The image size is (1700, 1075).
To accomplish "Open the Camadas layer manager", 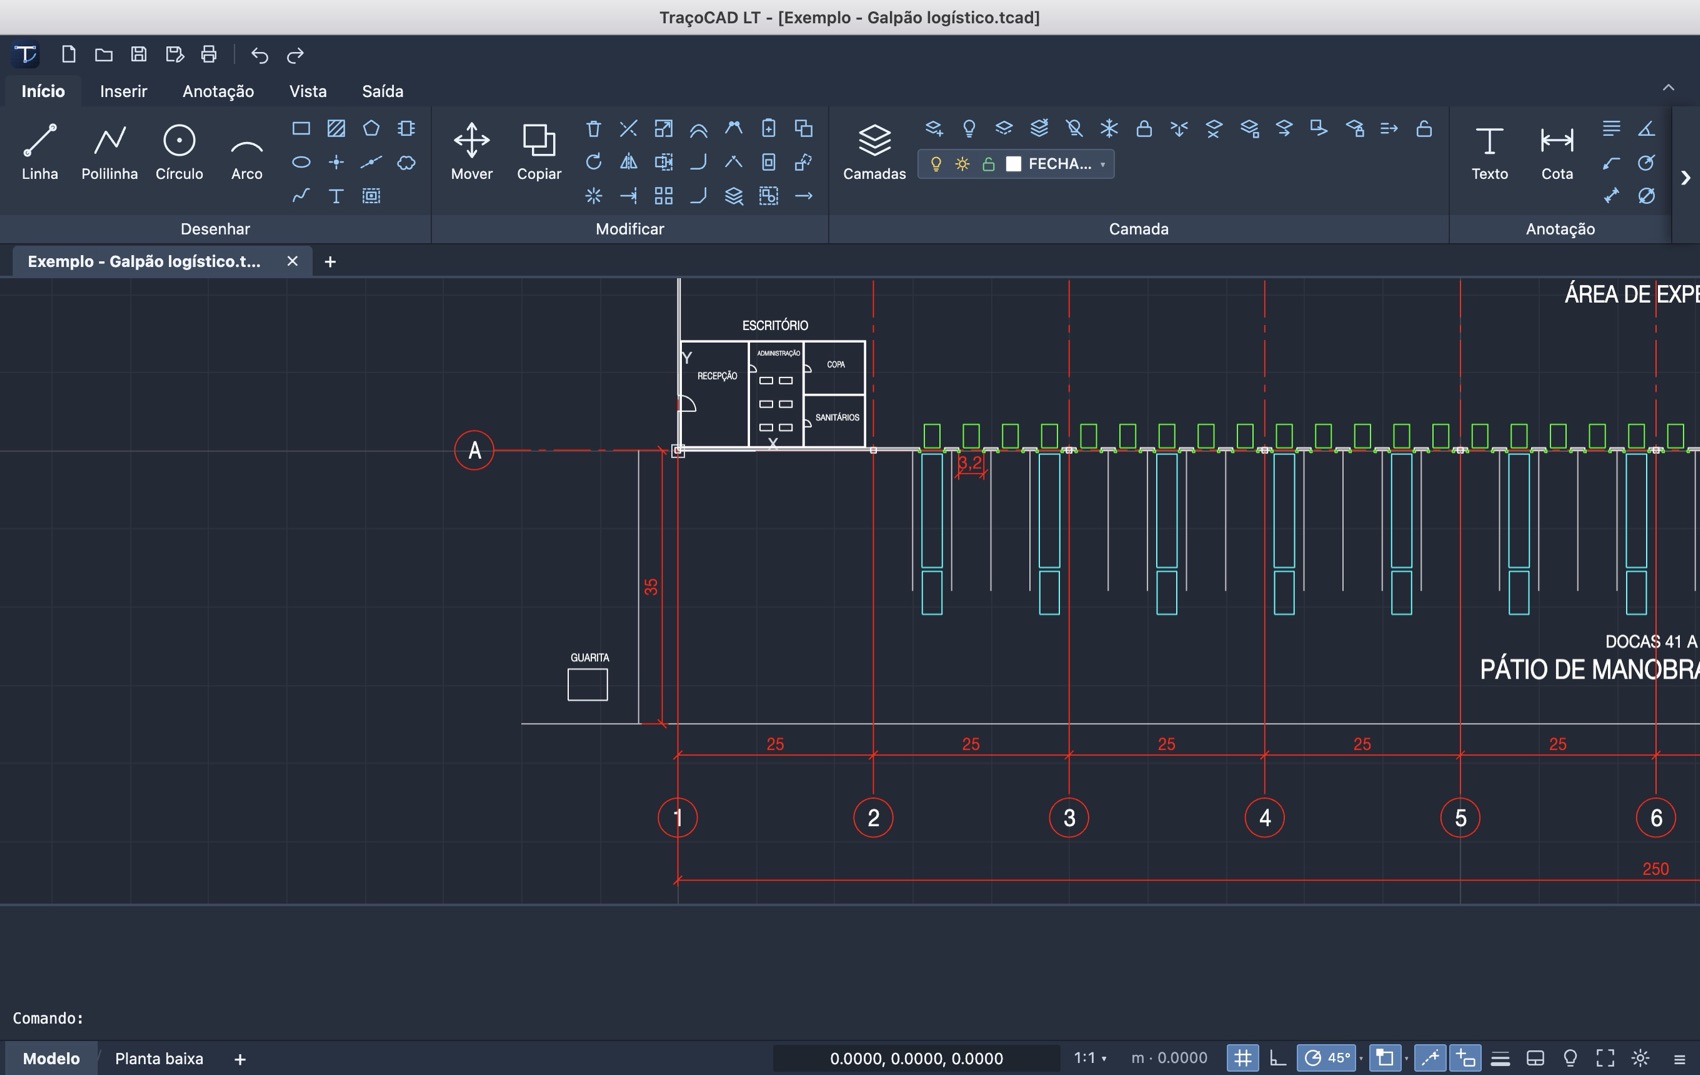I will click(x=874, y=152).
